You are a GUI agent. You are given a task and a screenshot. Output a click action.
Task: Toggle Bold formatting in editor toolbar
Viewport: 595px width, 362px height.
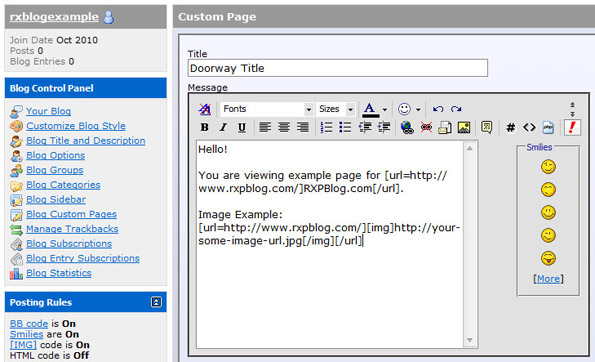click(205, 127)
